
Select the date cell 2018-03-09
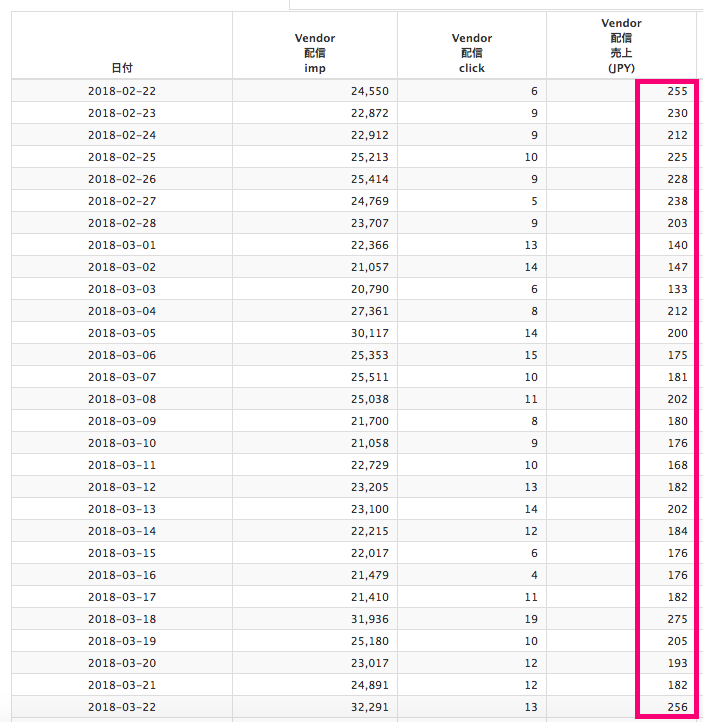(122, 421)
